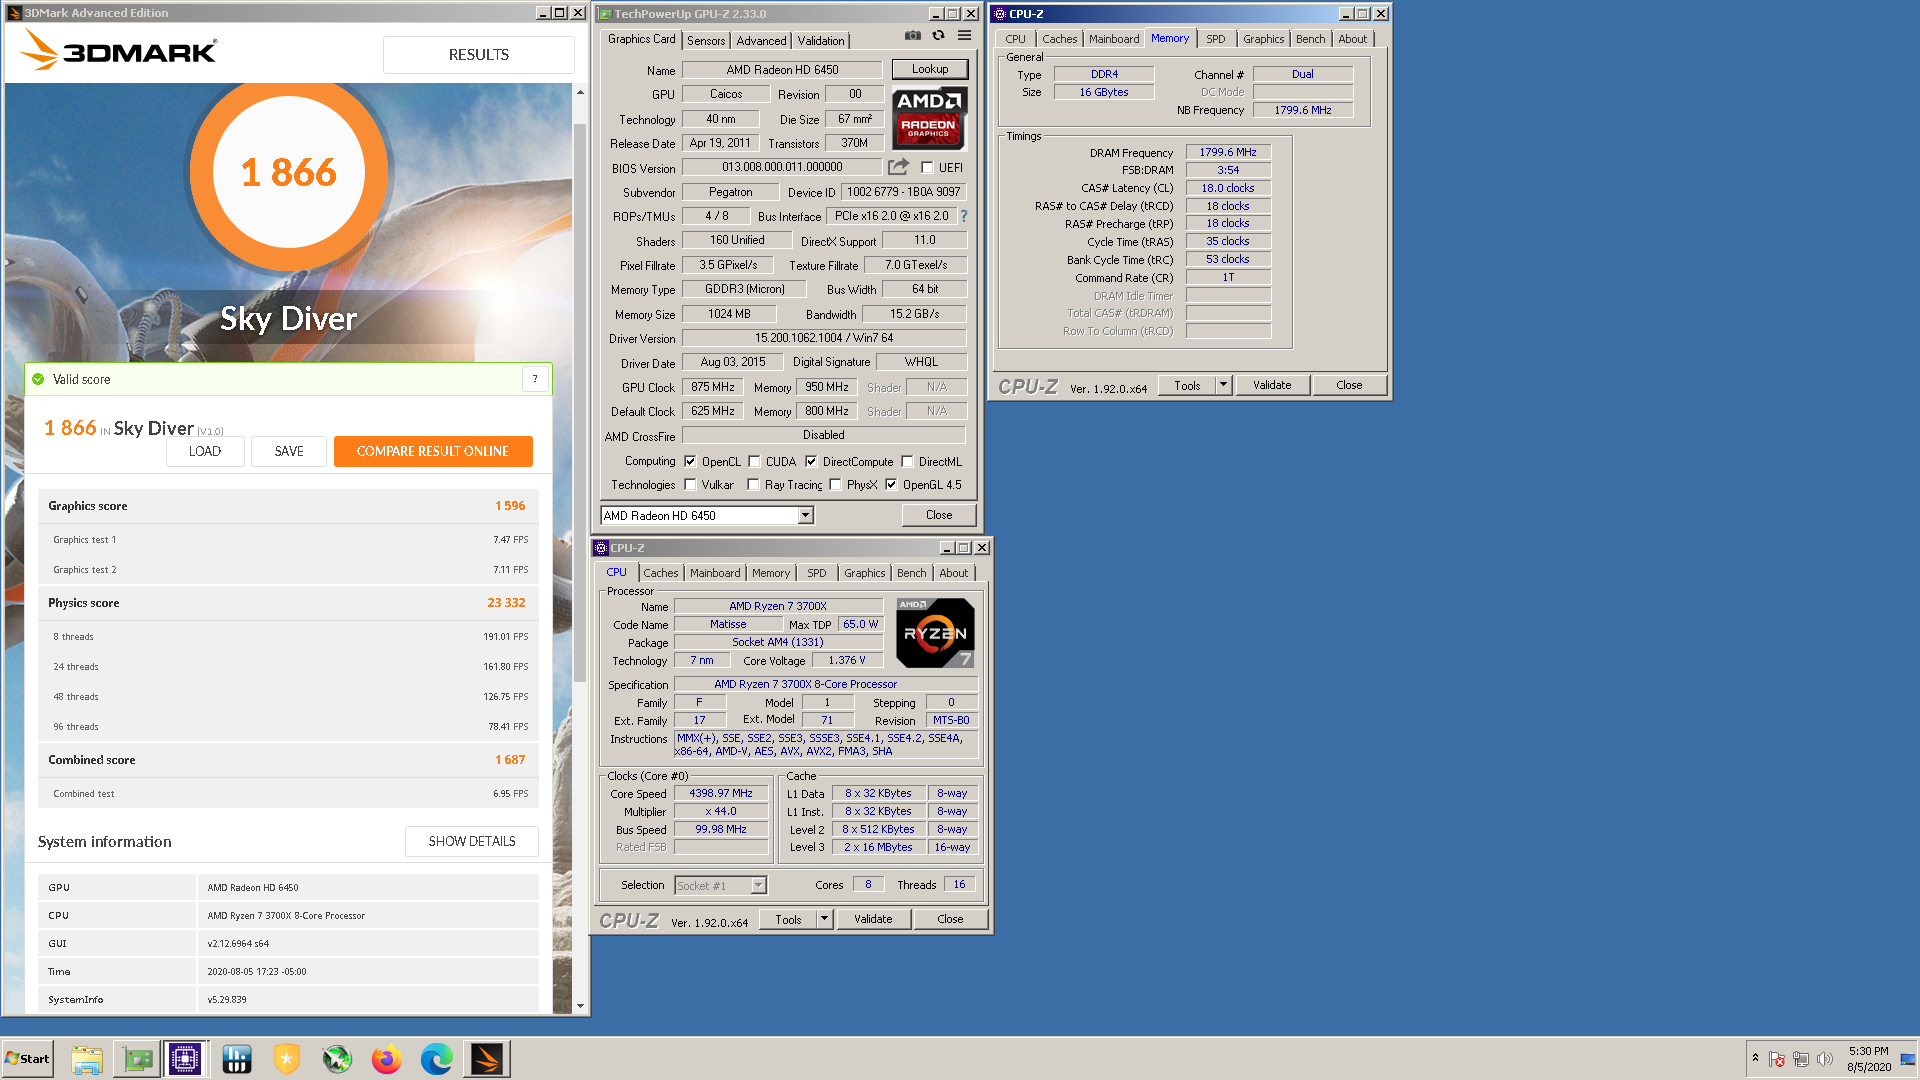Open GPU-Z taskbar icon
The height and width of the screenshot is (1080, 1920).
coord(137,1059)
